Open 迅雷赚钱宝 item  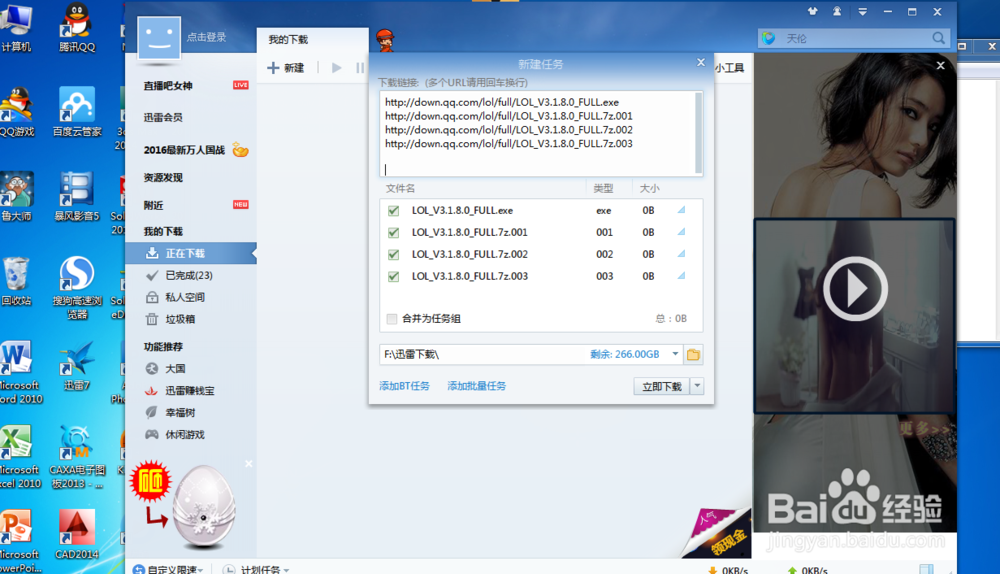click(191, 390)
